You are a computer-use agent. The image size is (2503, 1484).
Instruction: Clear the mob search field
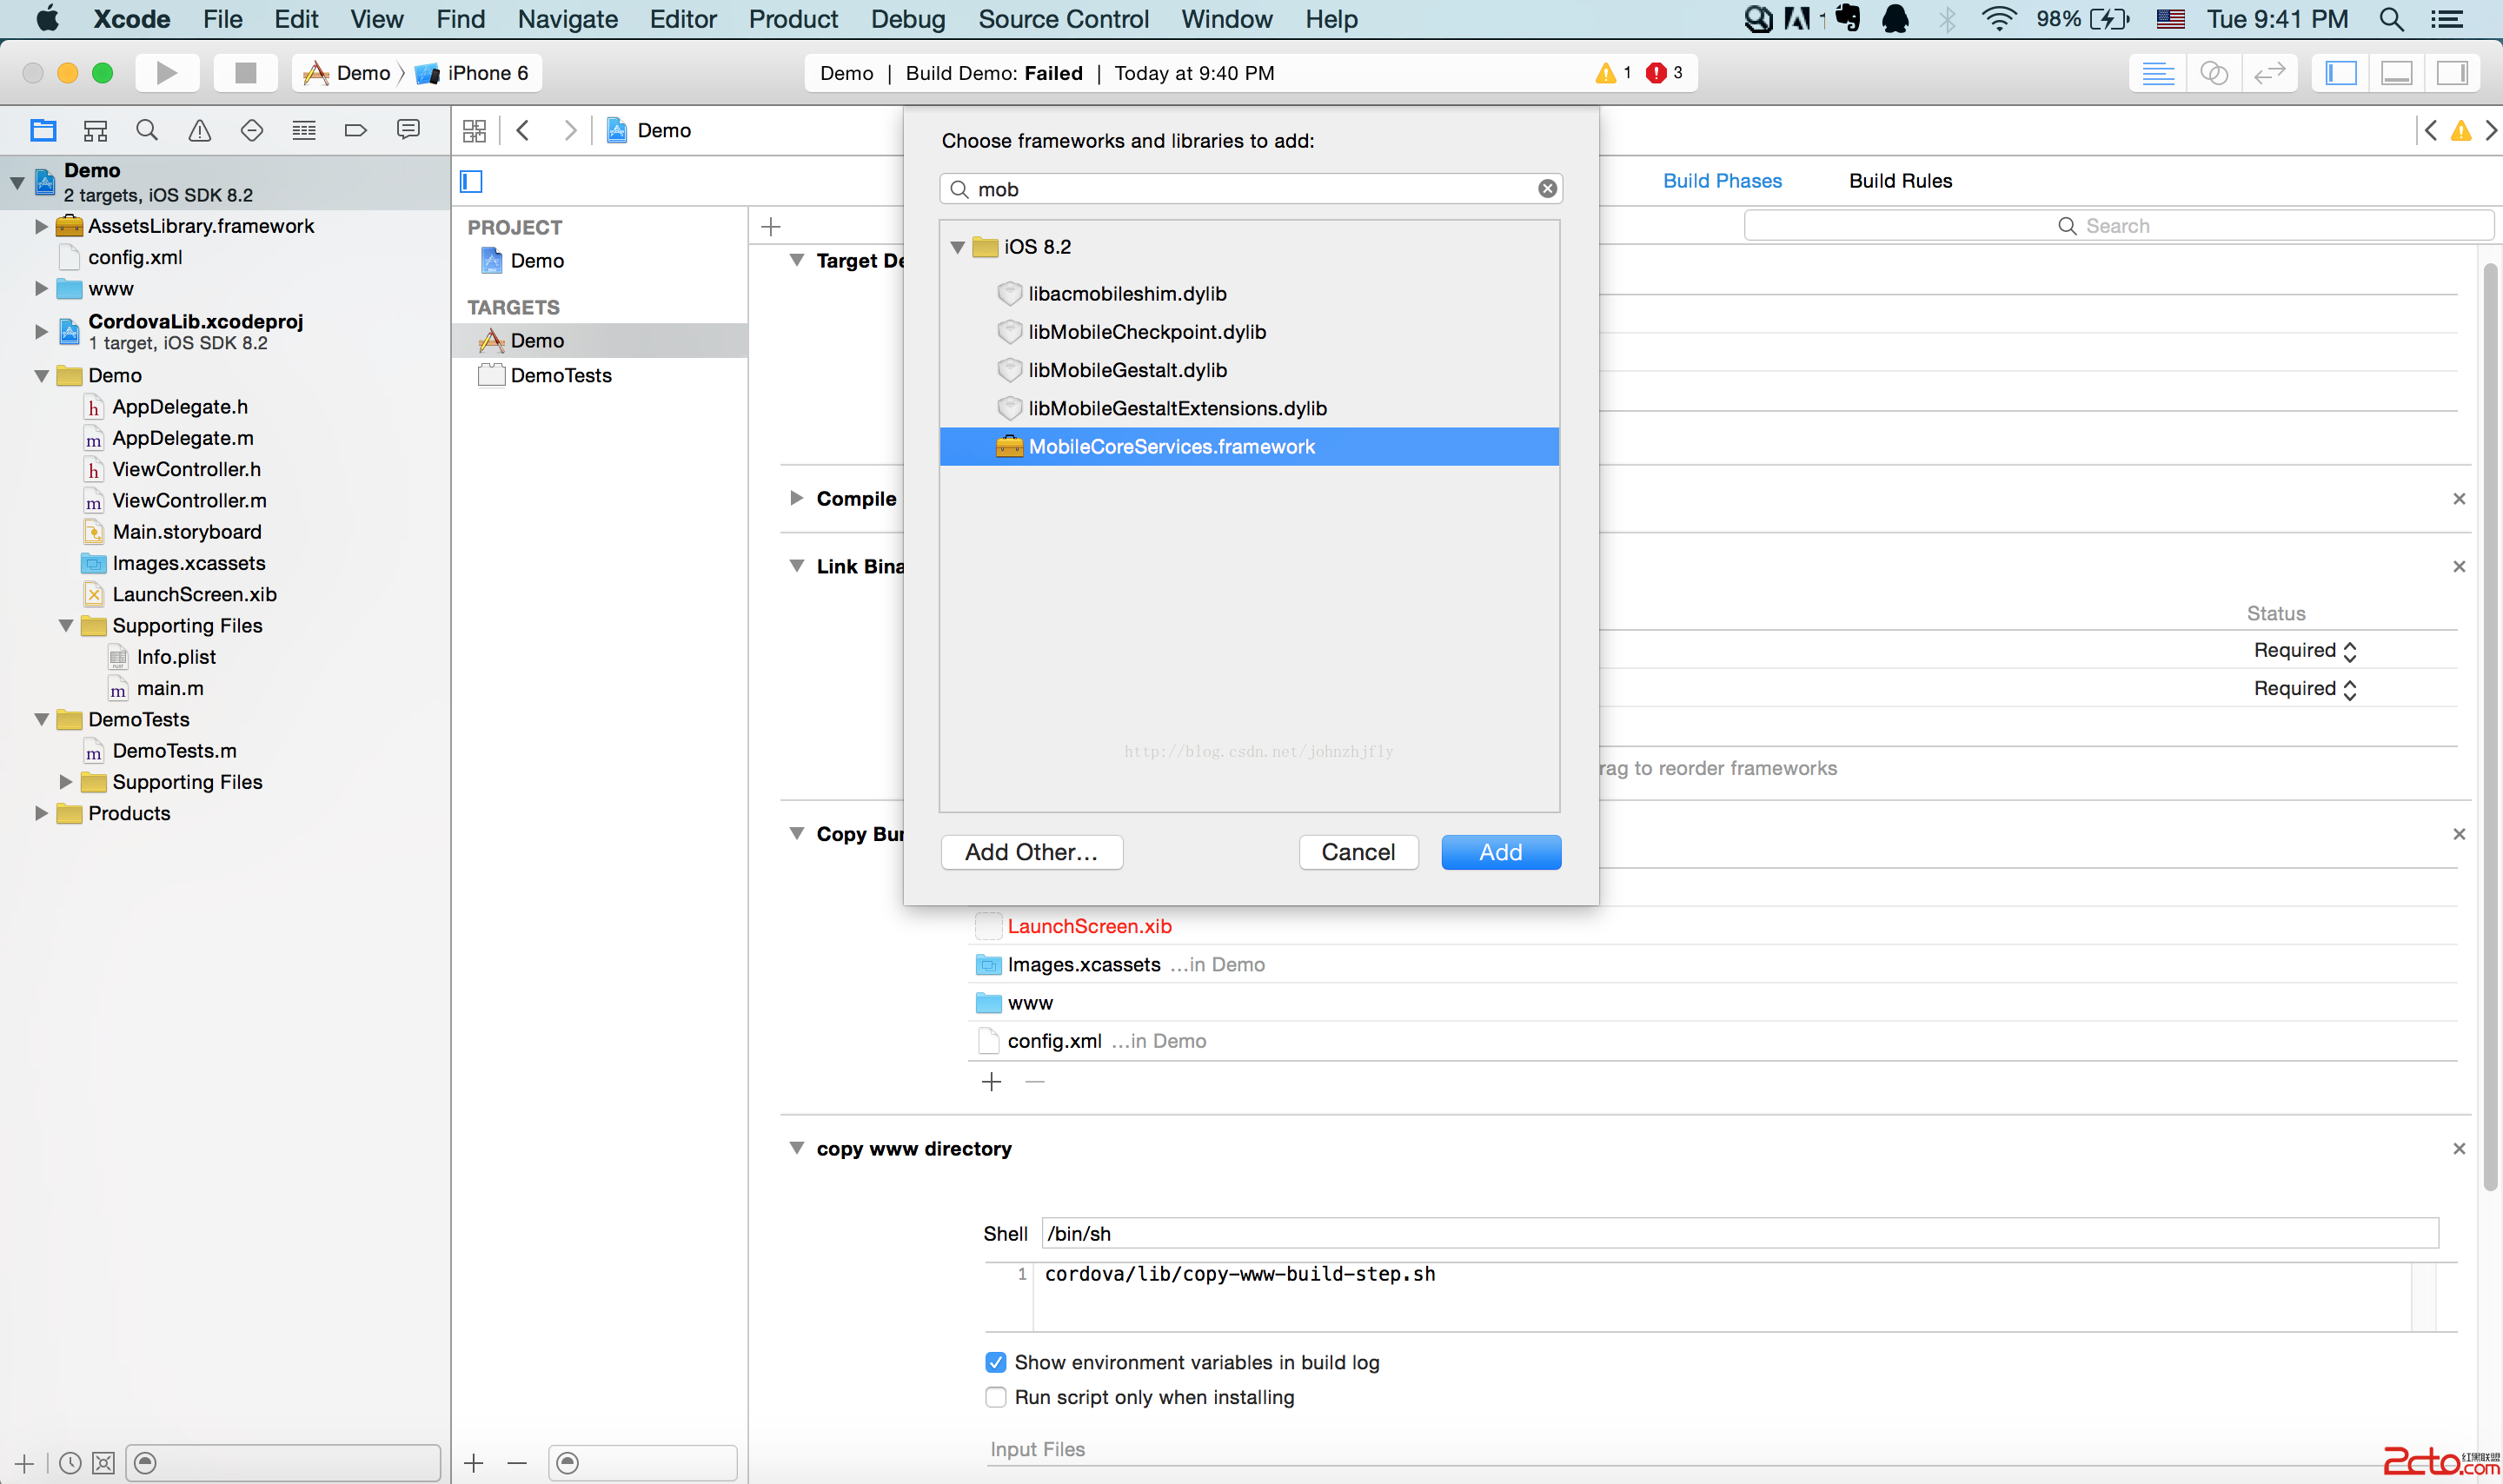tap(1547, 189)
